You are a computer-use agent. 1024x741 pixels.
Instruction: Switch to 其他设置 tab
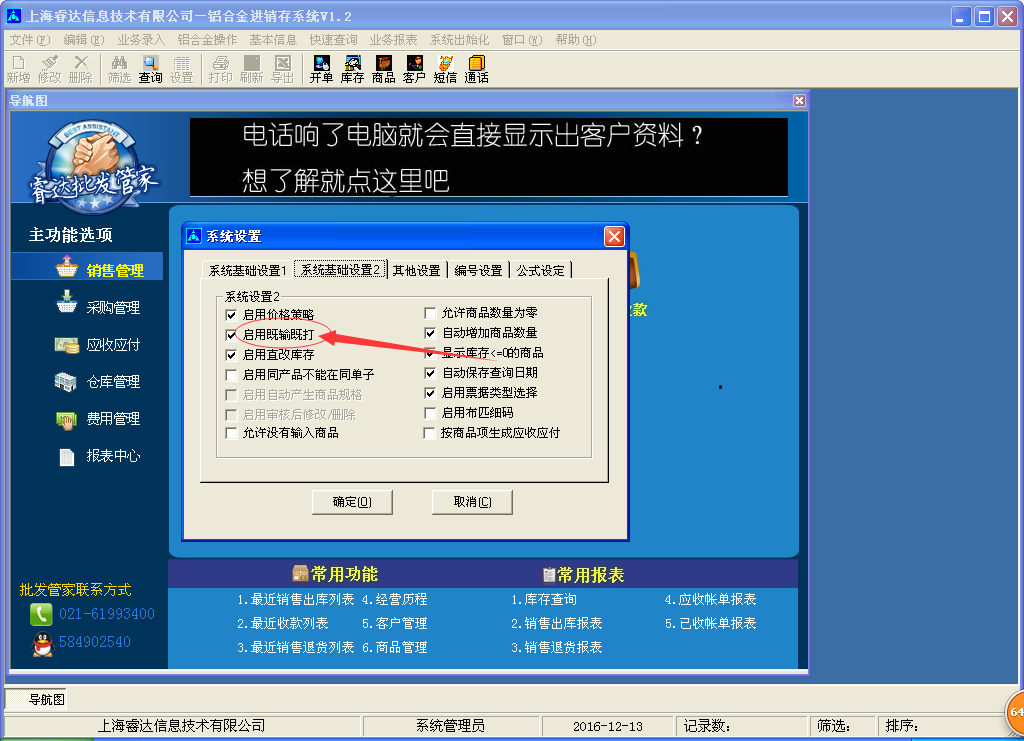click(417, 270)
